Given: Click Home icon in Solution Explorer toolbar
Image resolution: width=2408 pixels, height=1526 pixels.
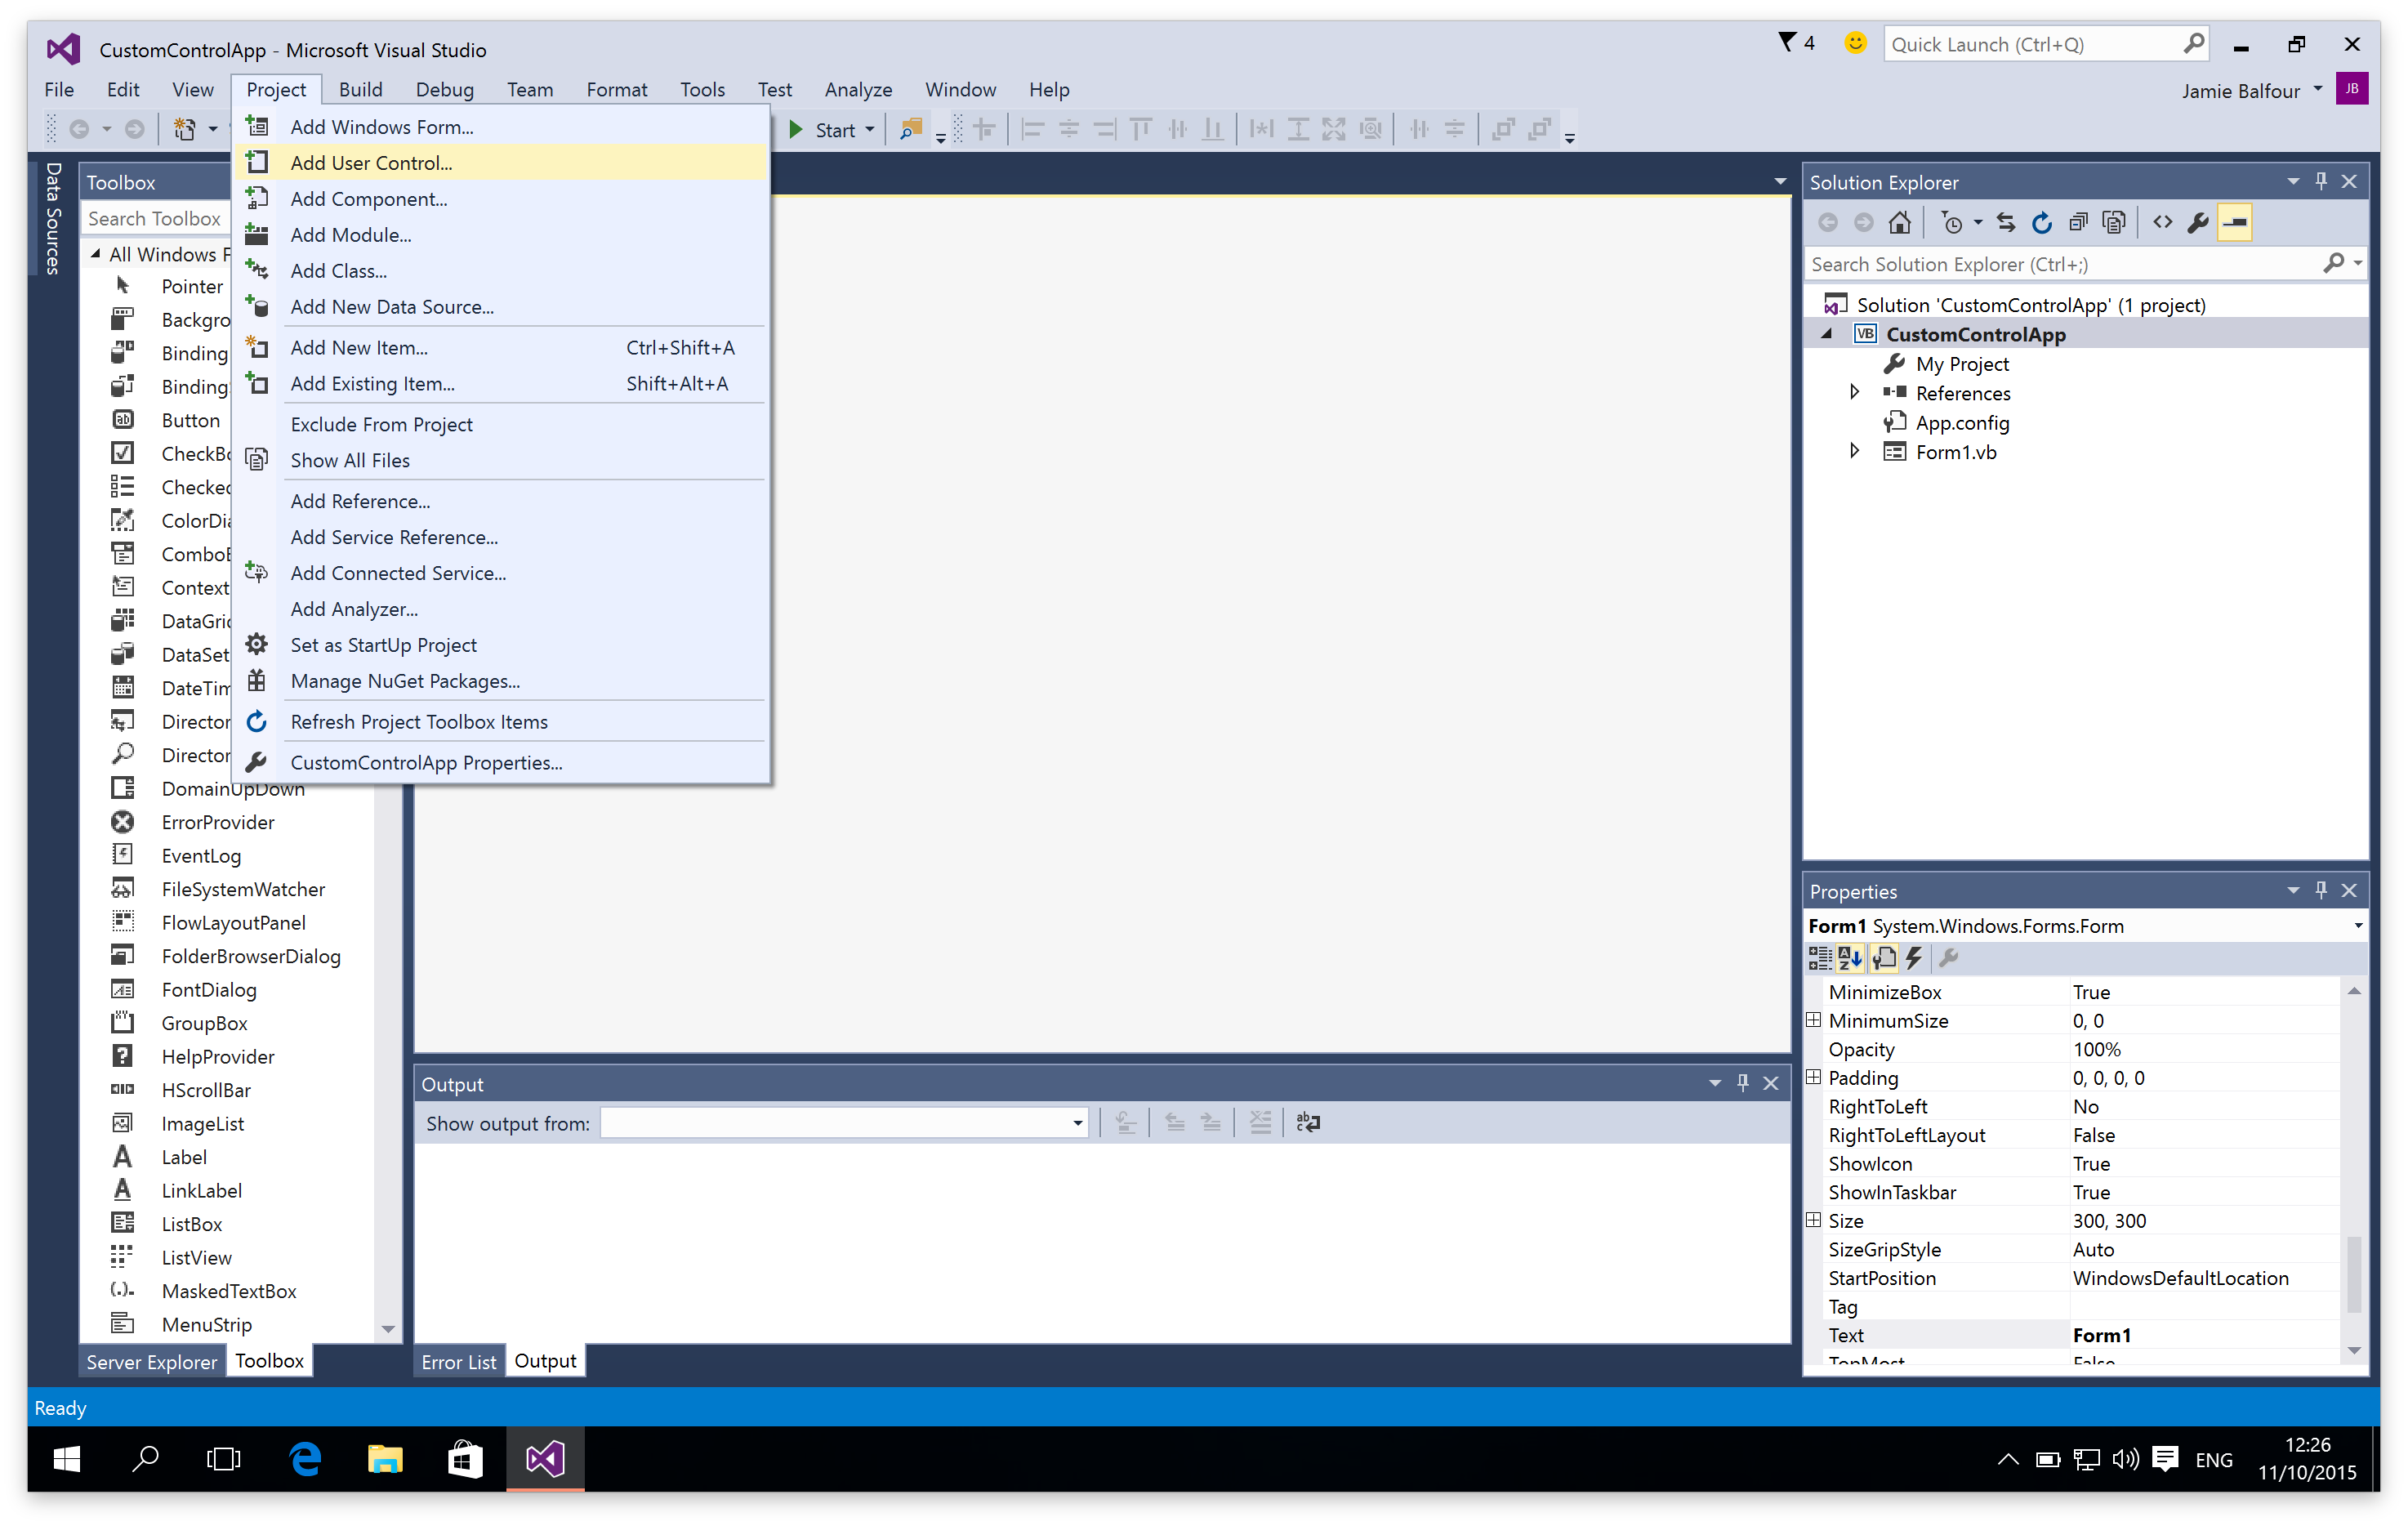Looking at the screenshot, I should [1899, 222].
